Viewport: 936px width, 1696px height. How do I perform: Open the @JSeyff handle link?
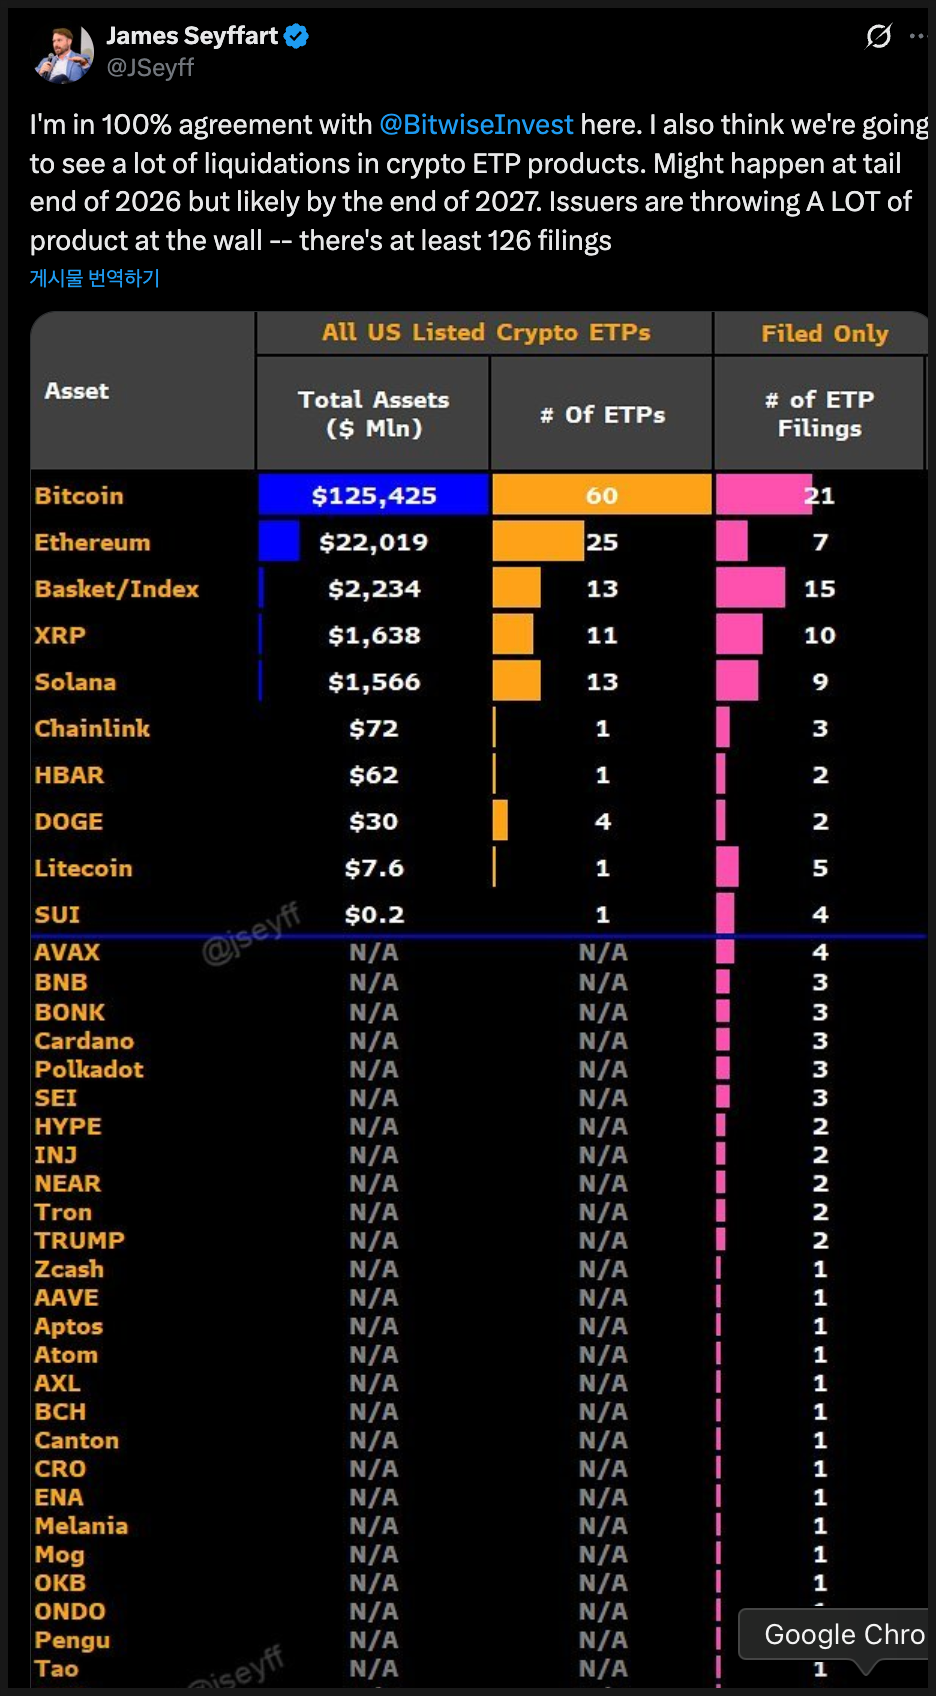pos(150,67)
